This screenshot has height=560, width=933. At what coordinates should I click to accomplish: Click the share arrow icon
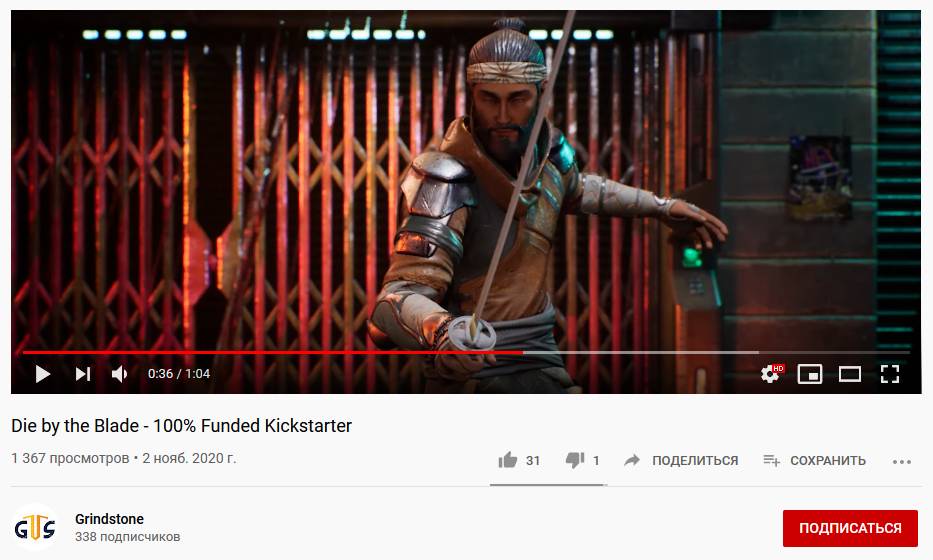pos(632,460)
